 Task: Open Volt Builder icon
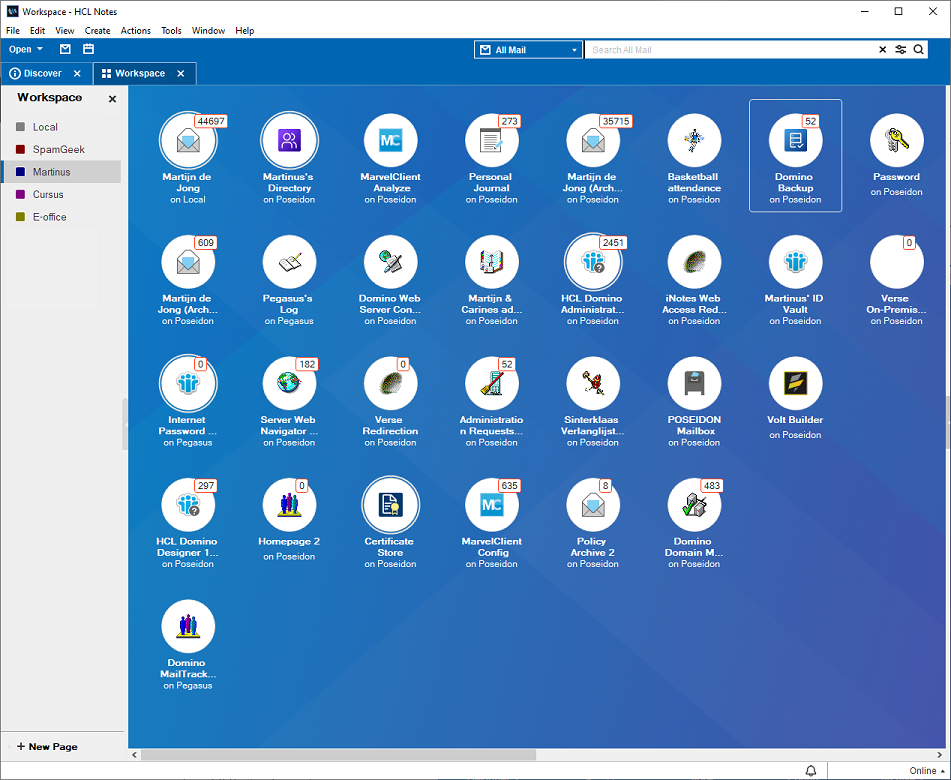pos(796,383)
